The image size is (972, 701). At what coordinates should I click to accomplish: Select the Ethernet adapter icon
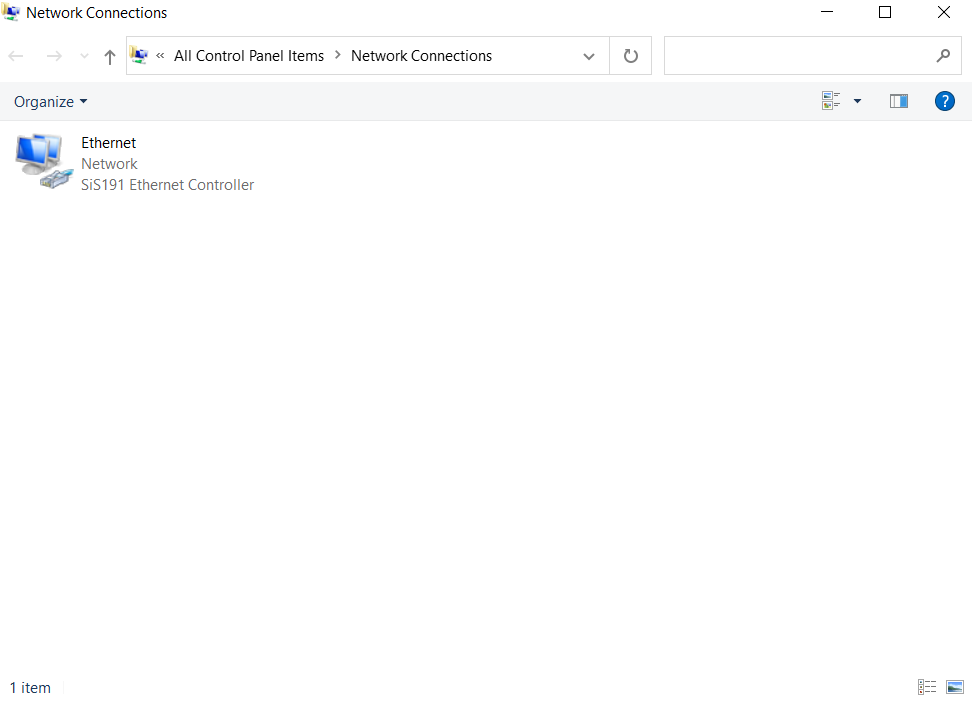(x=43, y=161)
